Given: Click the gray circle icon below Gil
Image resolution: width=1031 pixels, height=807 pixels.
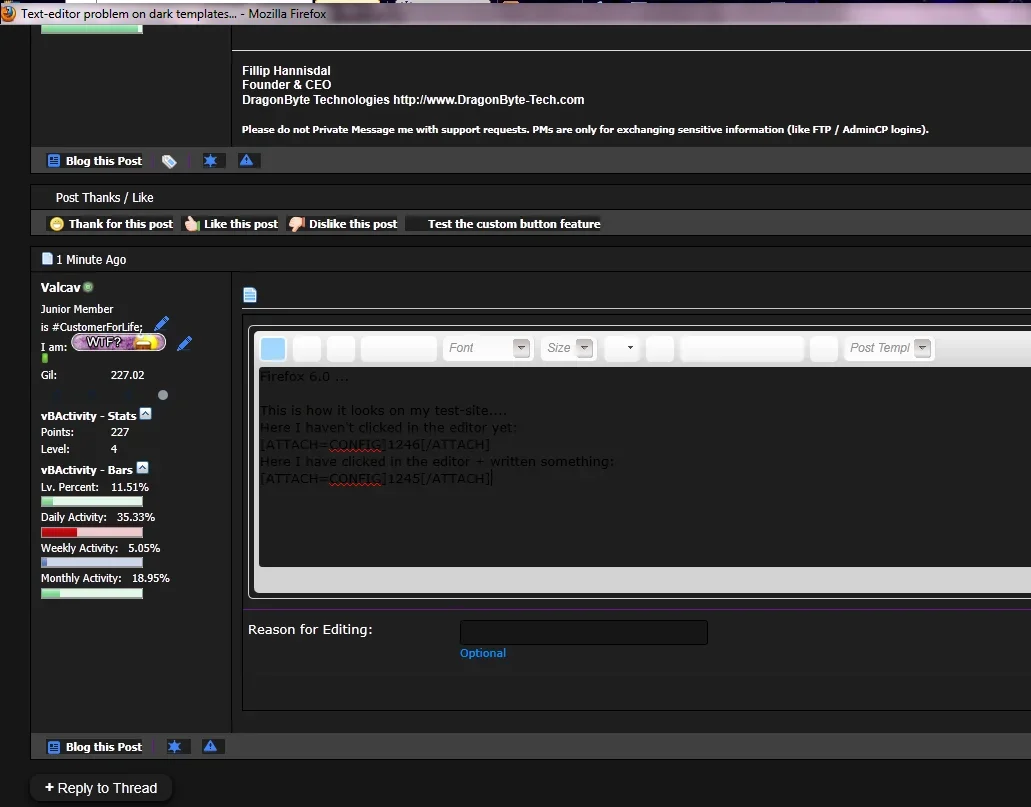Looking at the screenshot, I should click(x=163, y=395).
